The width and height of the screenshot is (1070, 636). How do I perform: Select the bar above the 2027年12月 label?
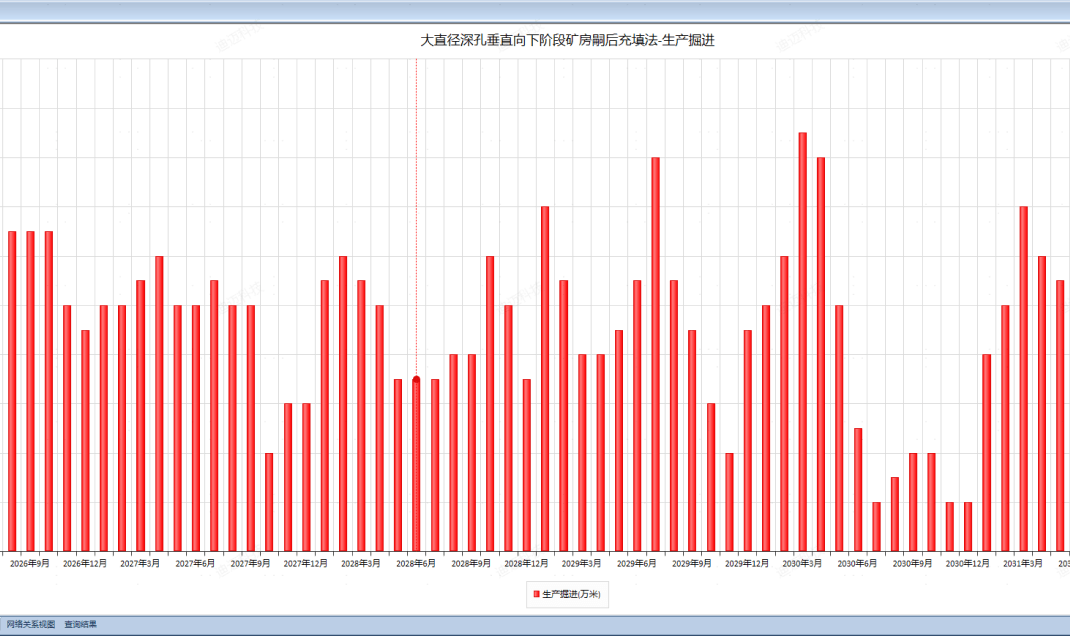[x=306, y=477]
